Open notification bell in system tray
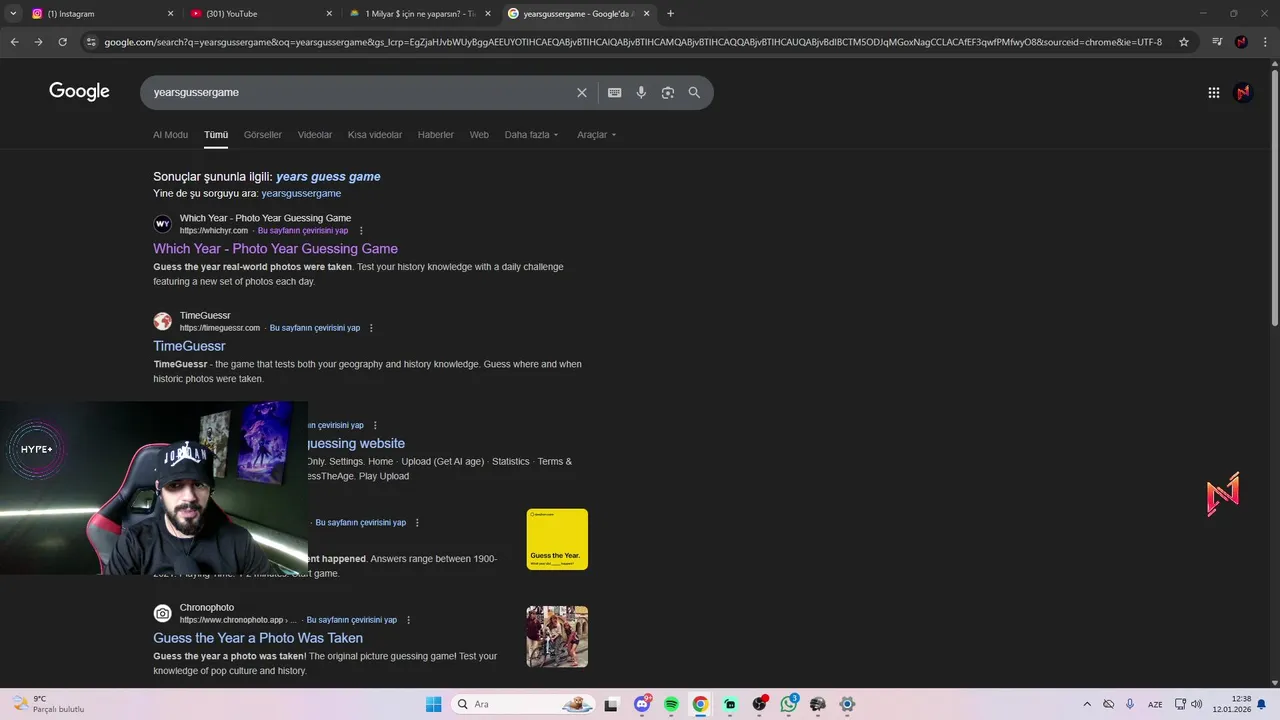The width and height of the screenshot is (1280, 720). (x=1261, y=704)
